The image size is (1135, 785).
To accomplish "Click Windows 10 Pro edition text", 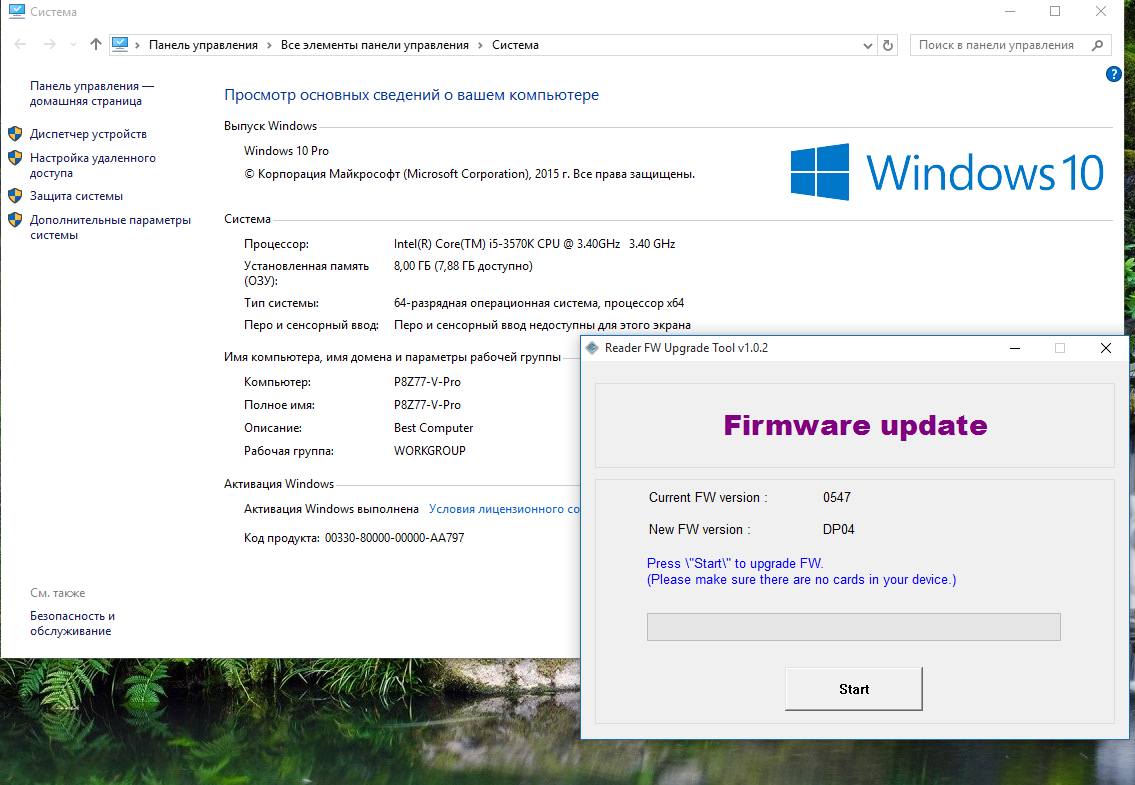I will 286,151.
